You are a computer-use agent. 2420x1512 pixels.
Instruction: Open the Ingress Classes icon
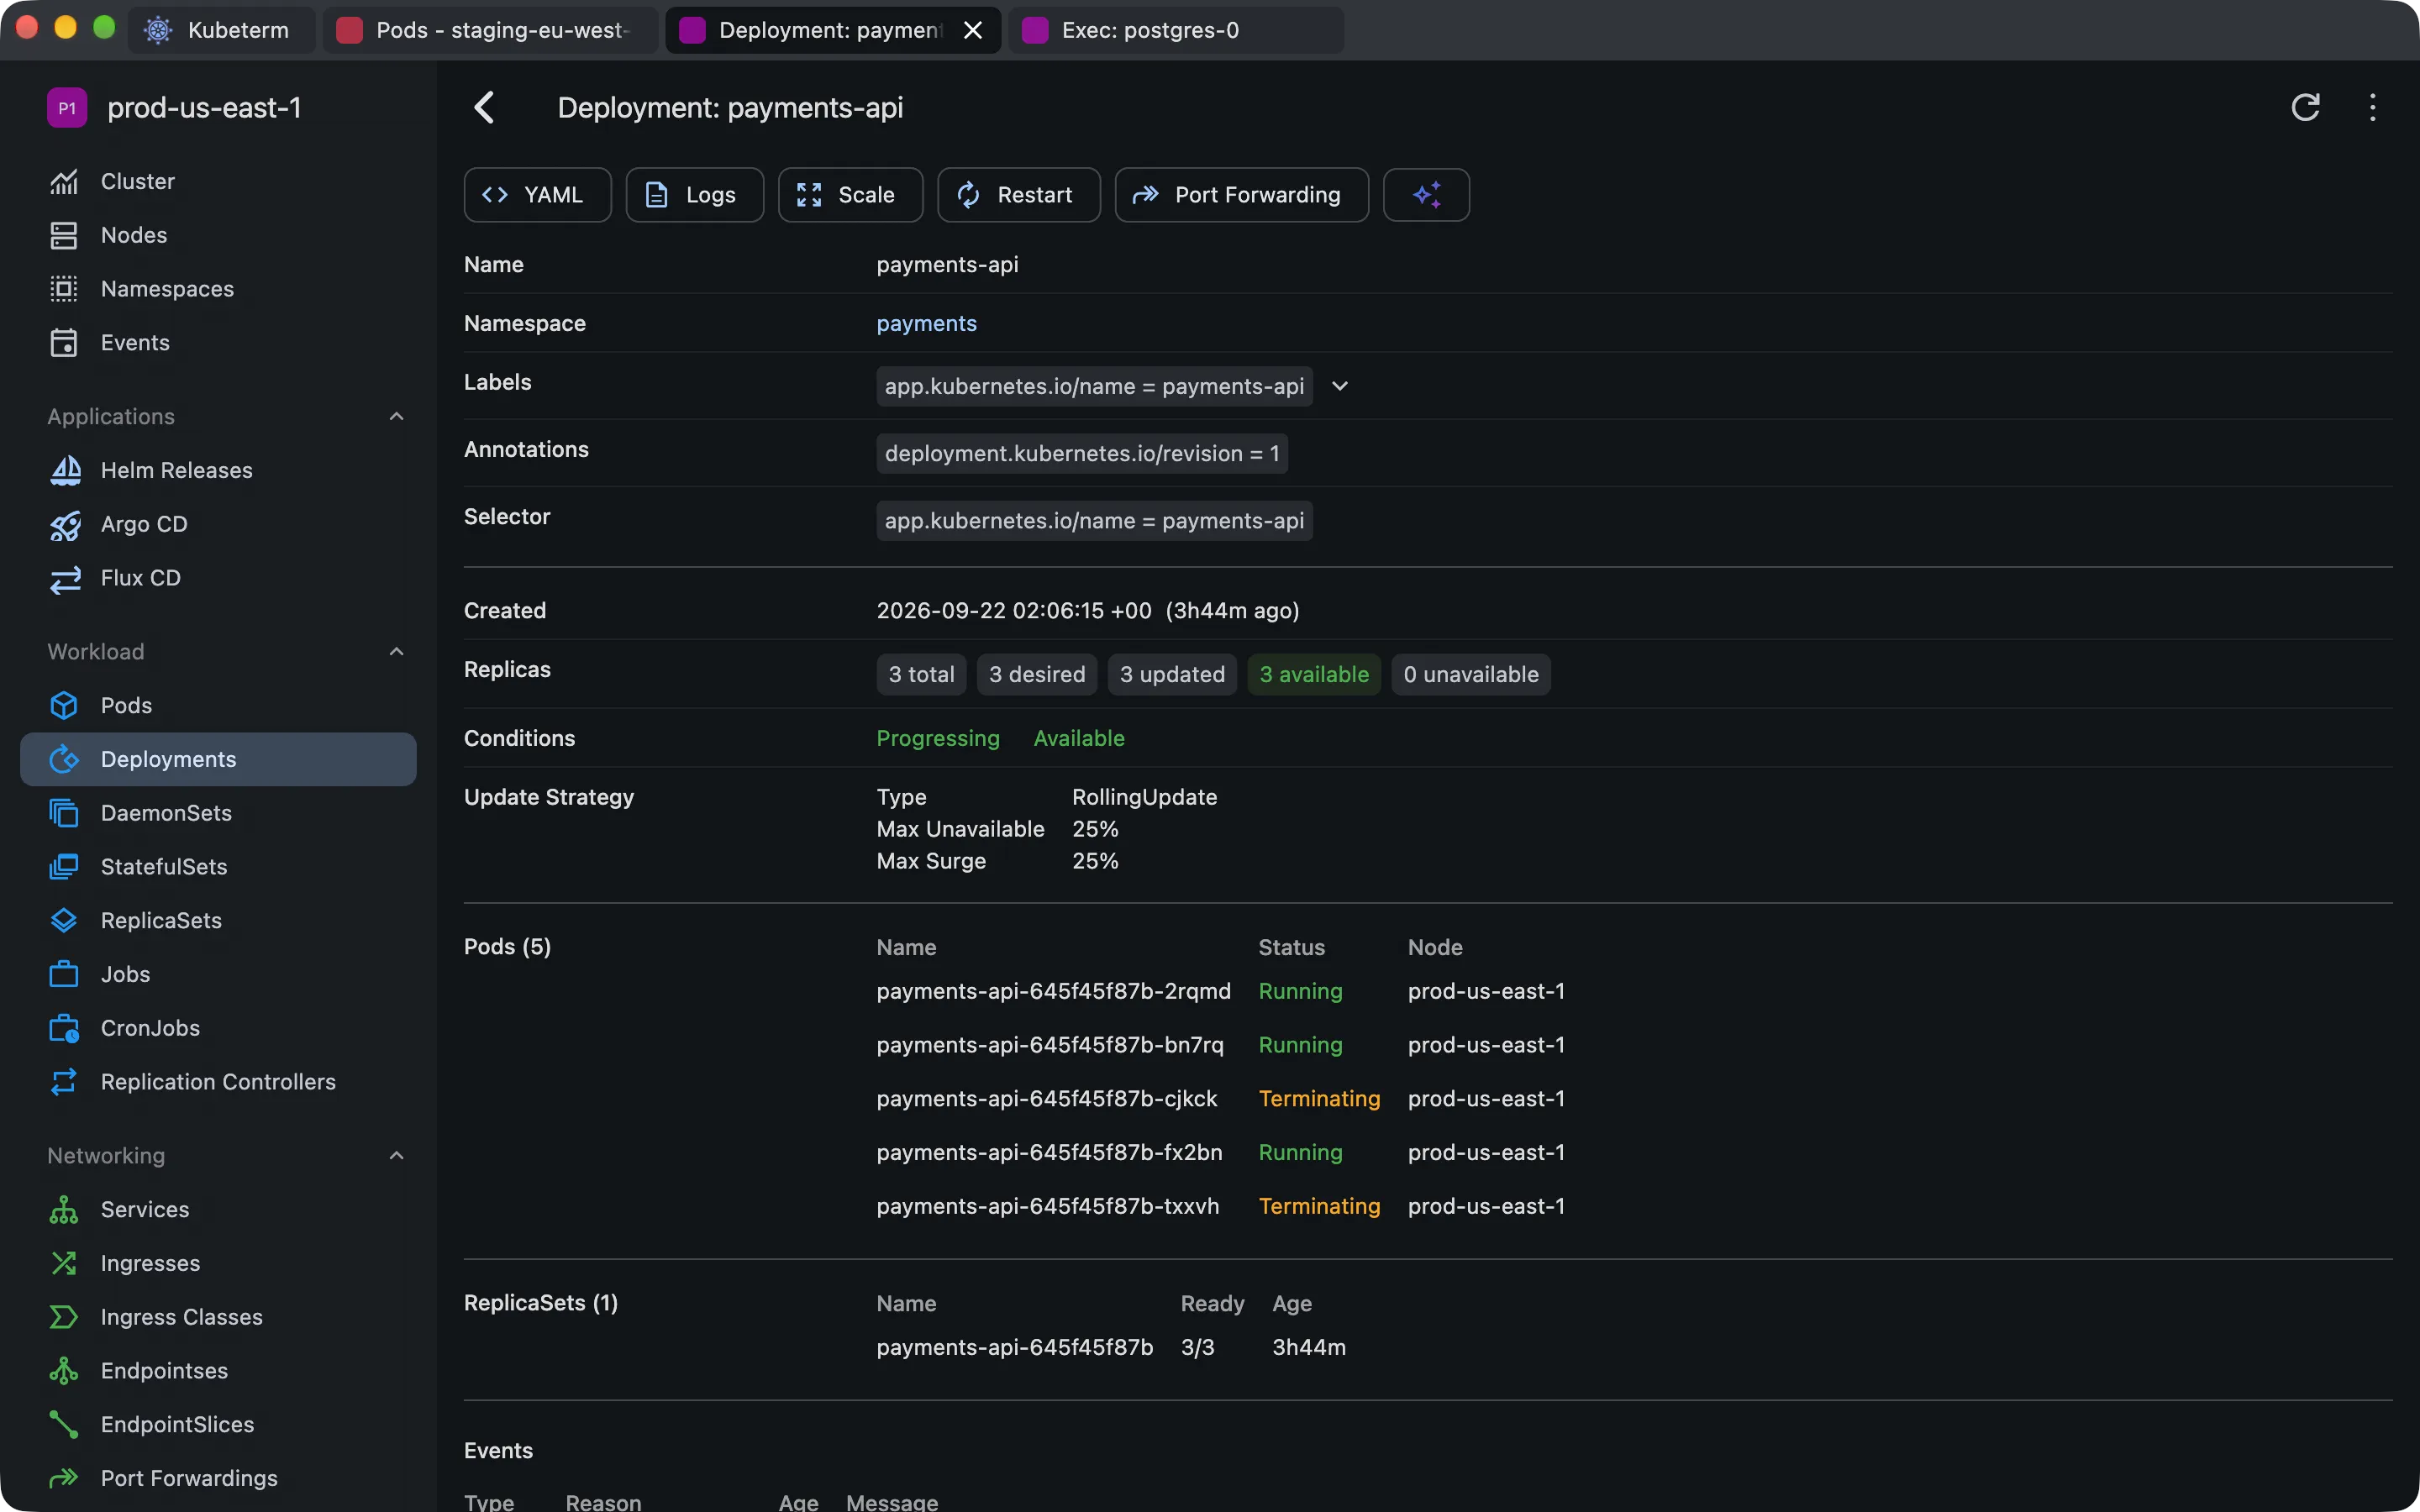(64, 1317)
